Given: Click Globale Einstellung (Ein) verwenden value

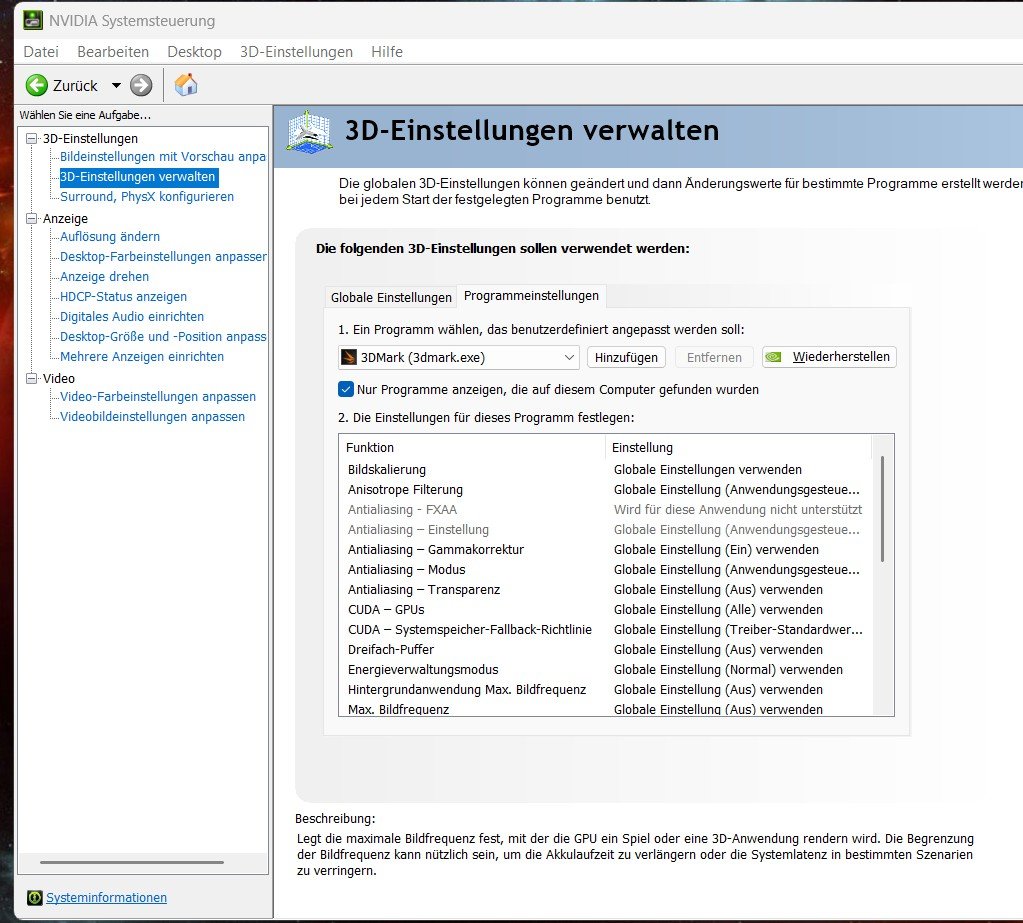Looking at the screenshot, I should (x=716, y=550).
